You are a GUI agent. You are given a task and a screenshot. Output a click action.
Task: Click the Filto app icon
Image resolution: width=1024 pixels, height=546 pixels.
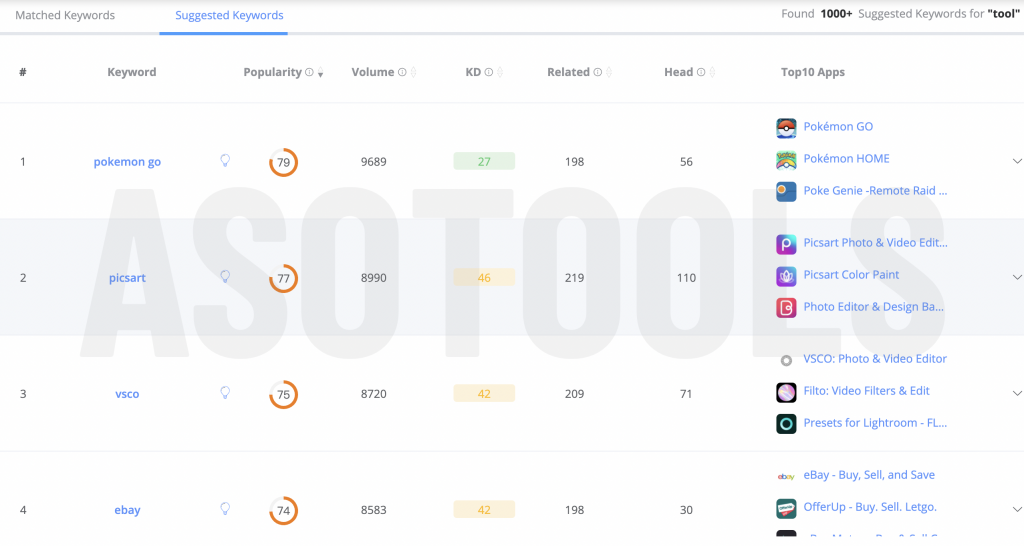786,393
